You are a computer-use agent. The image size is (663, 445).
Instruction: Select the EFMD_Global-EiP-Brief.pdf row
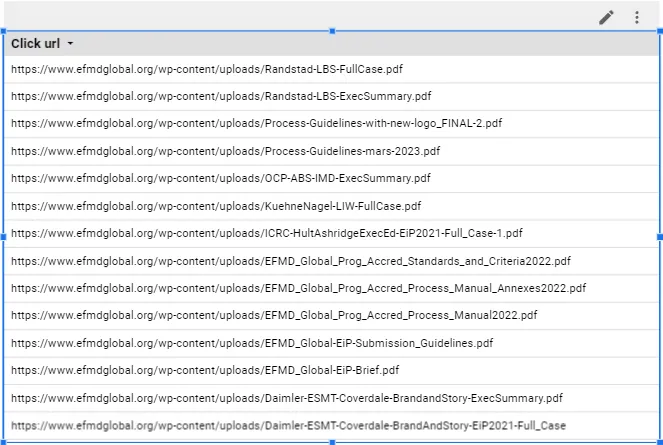point(332,371)
